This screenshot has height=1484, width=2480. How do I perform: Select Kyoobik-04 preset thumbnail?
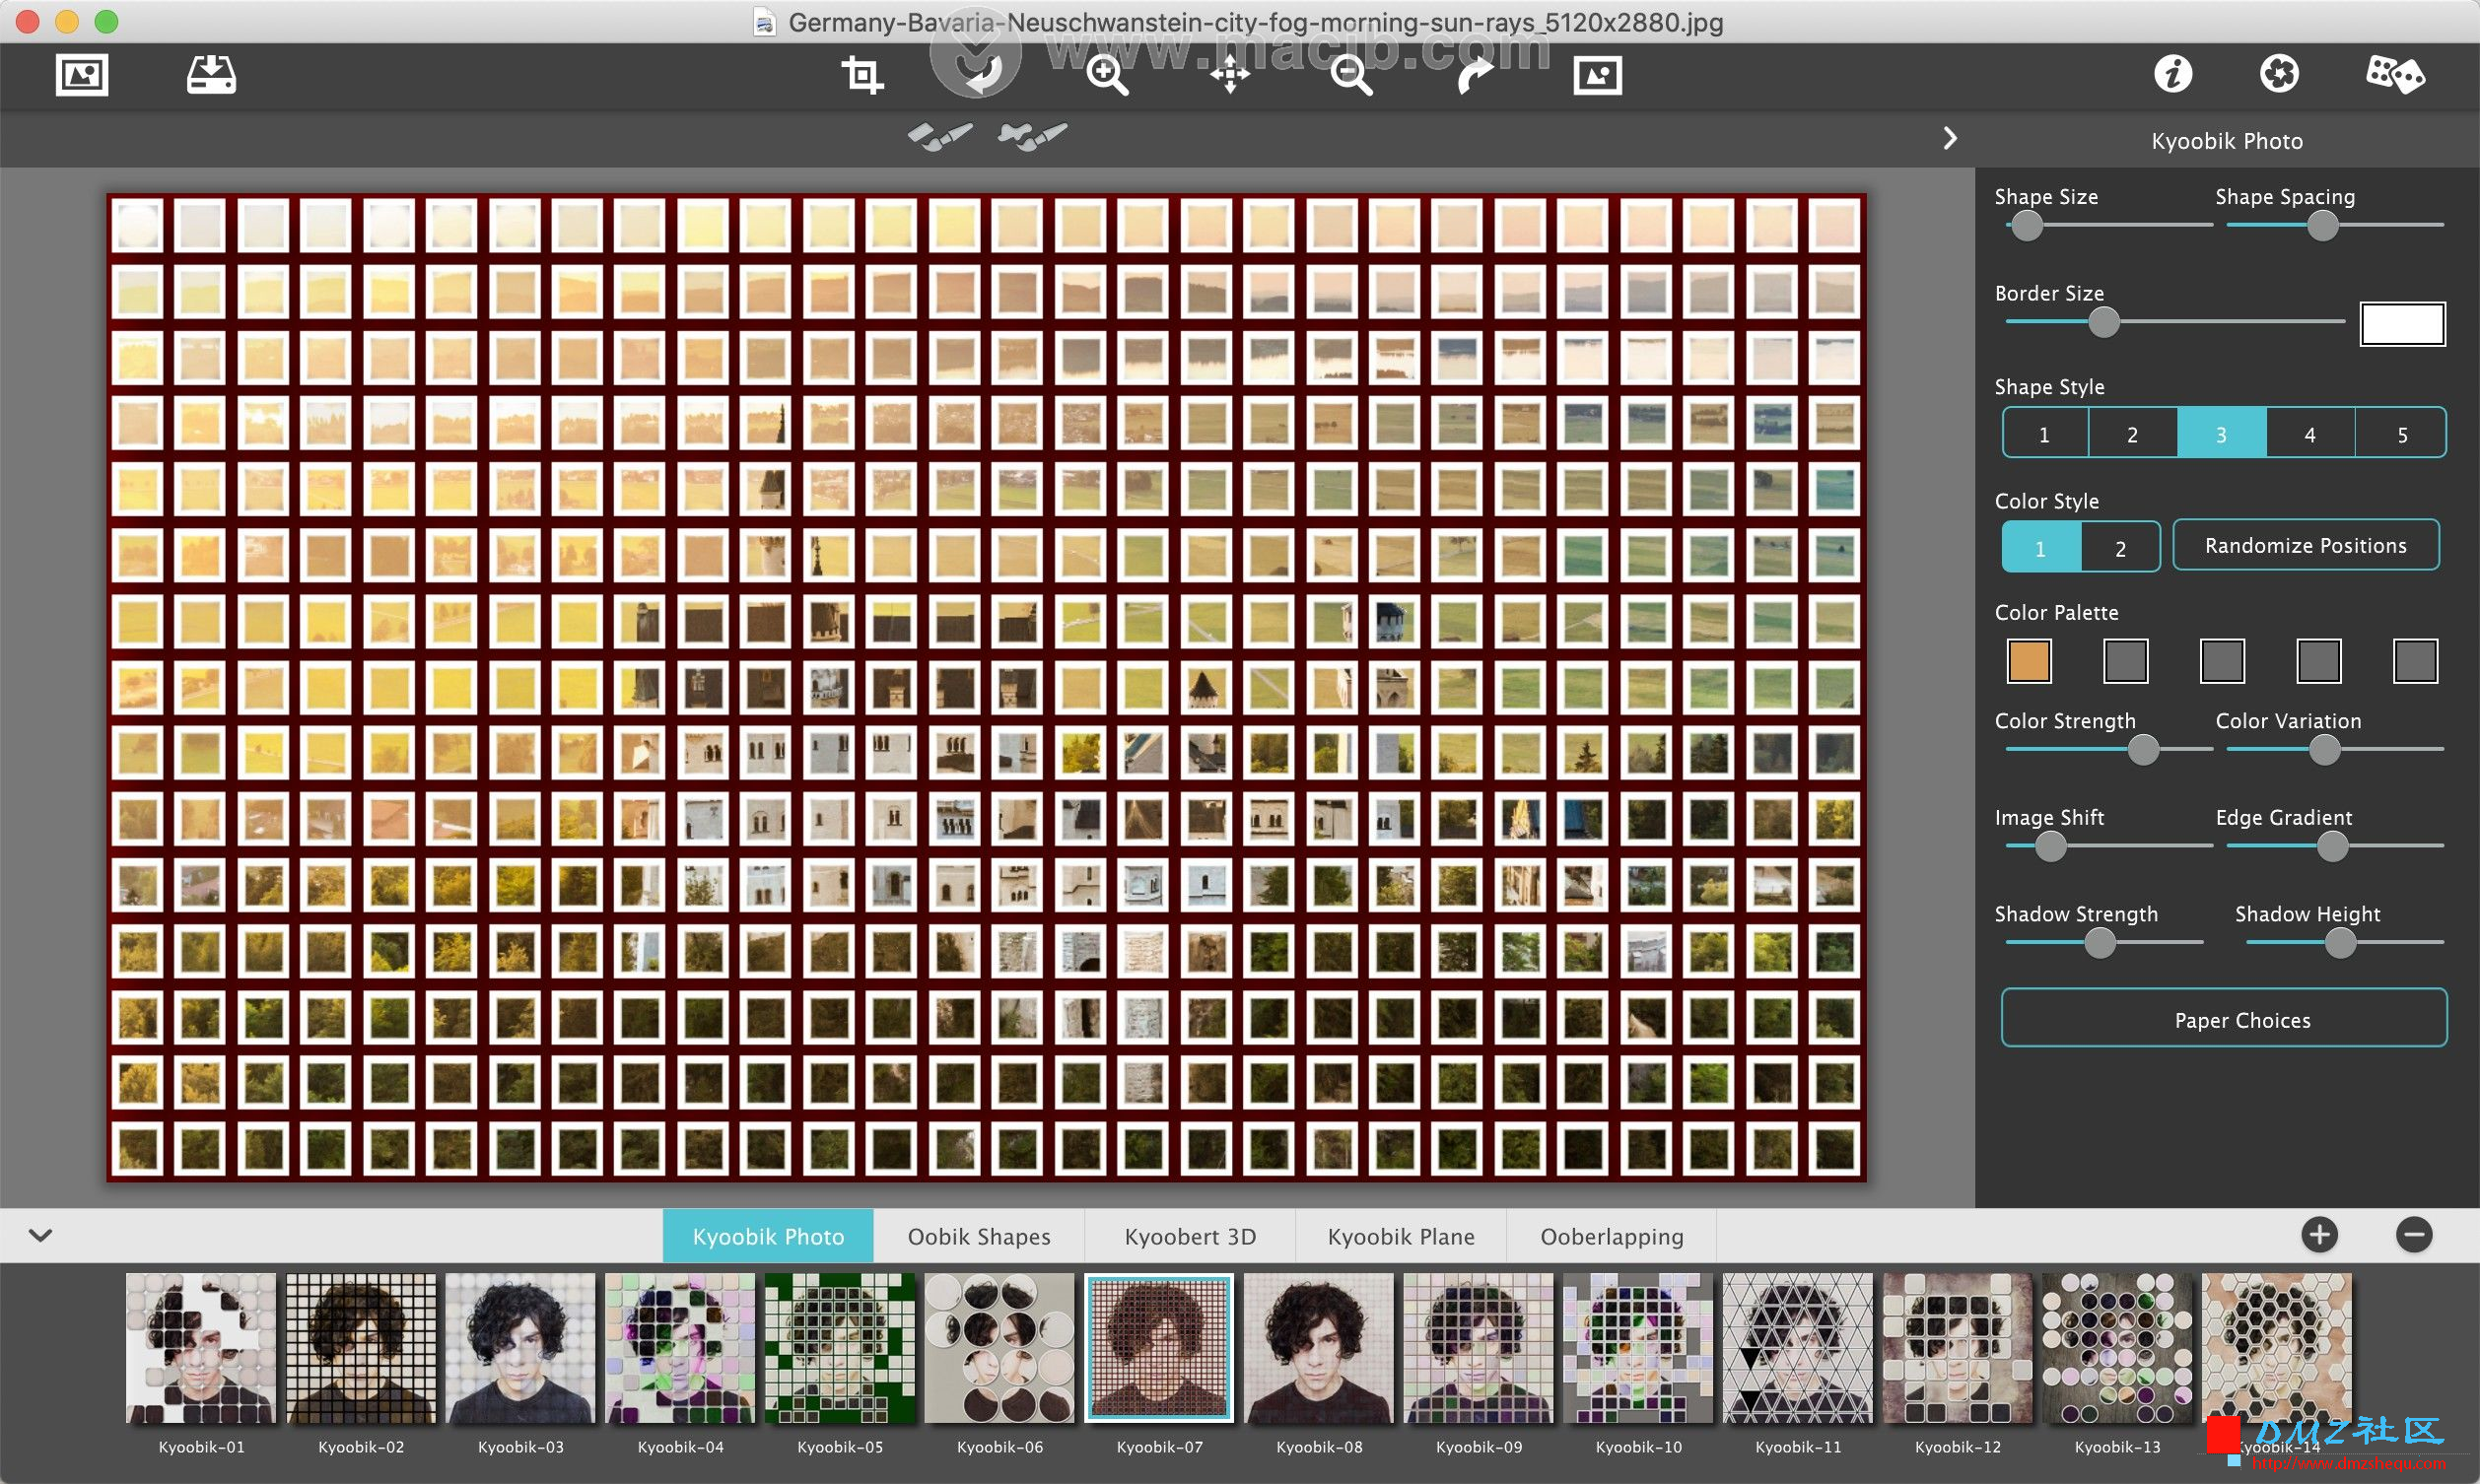(x=680, y=1348)
